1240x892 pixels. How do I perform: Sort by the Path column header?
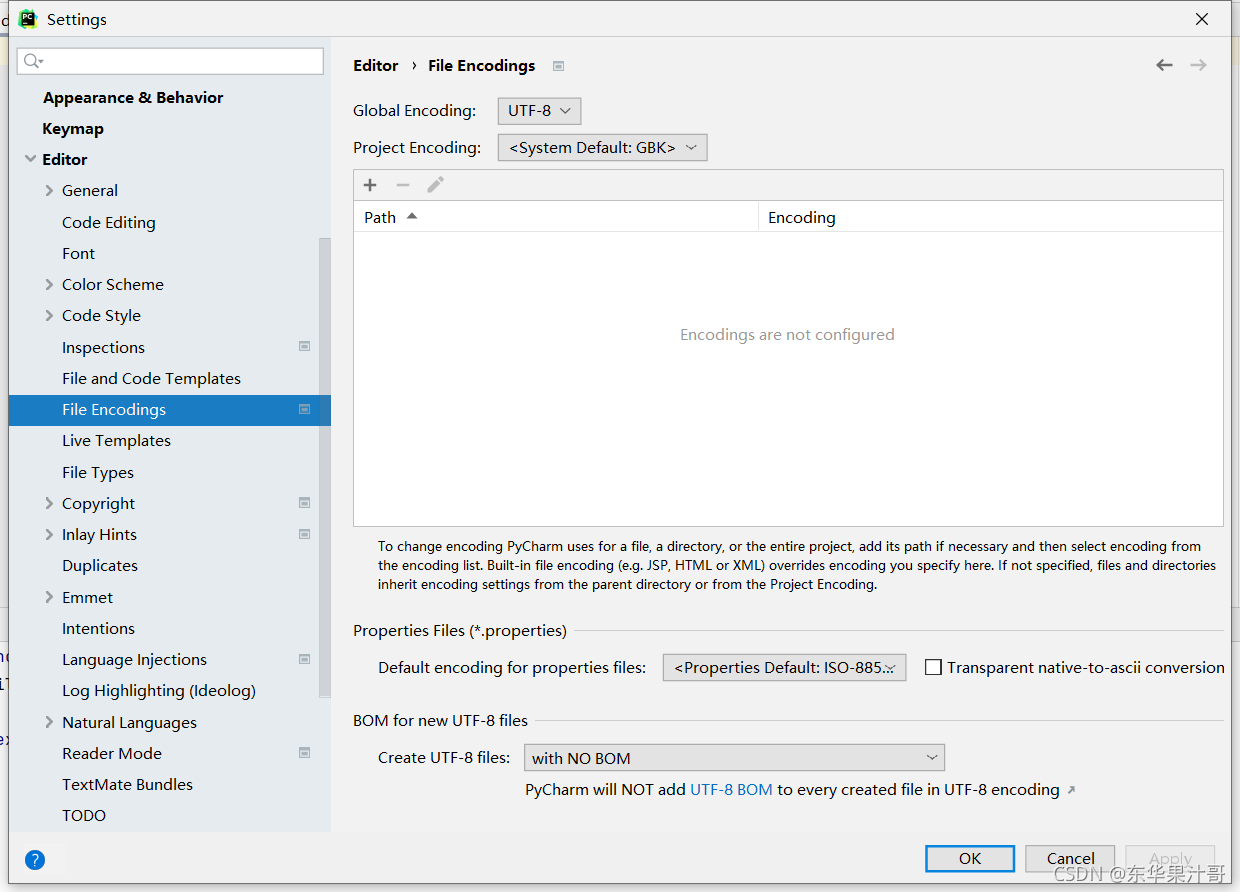(556, 217)
